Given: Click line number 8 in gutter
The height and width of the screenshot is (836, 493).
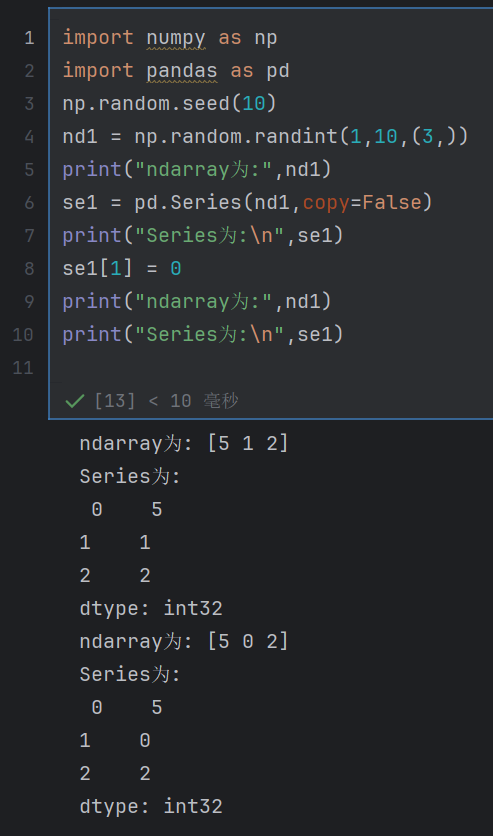Looking at the screenshot, I should (x=29, y=269).
